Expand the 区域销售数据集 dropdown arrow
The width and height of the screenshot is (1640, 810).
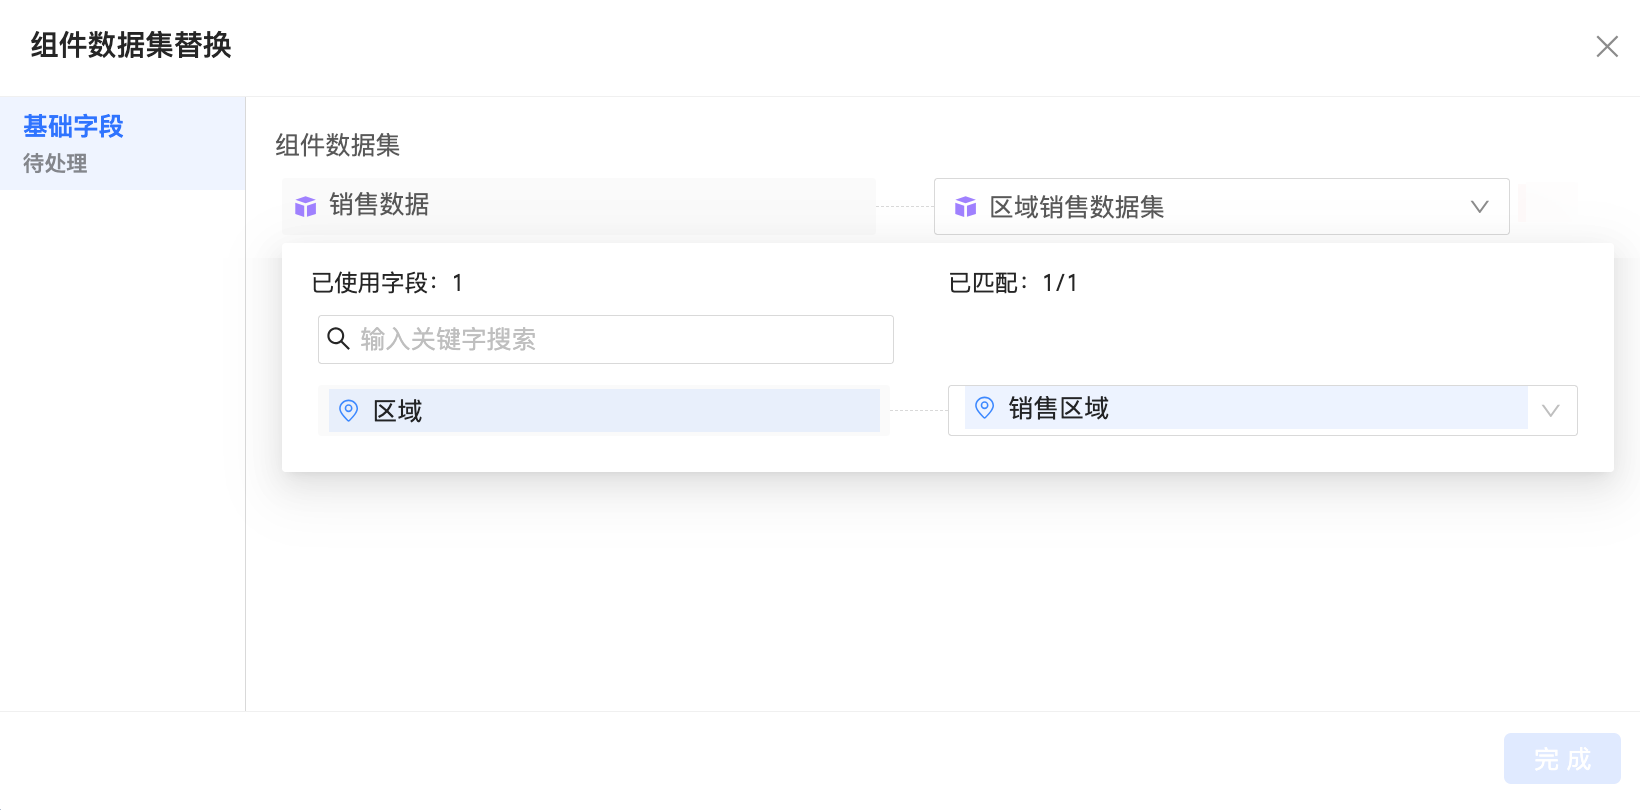pyautogui.click(x=1480, y=207)
